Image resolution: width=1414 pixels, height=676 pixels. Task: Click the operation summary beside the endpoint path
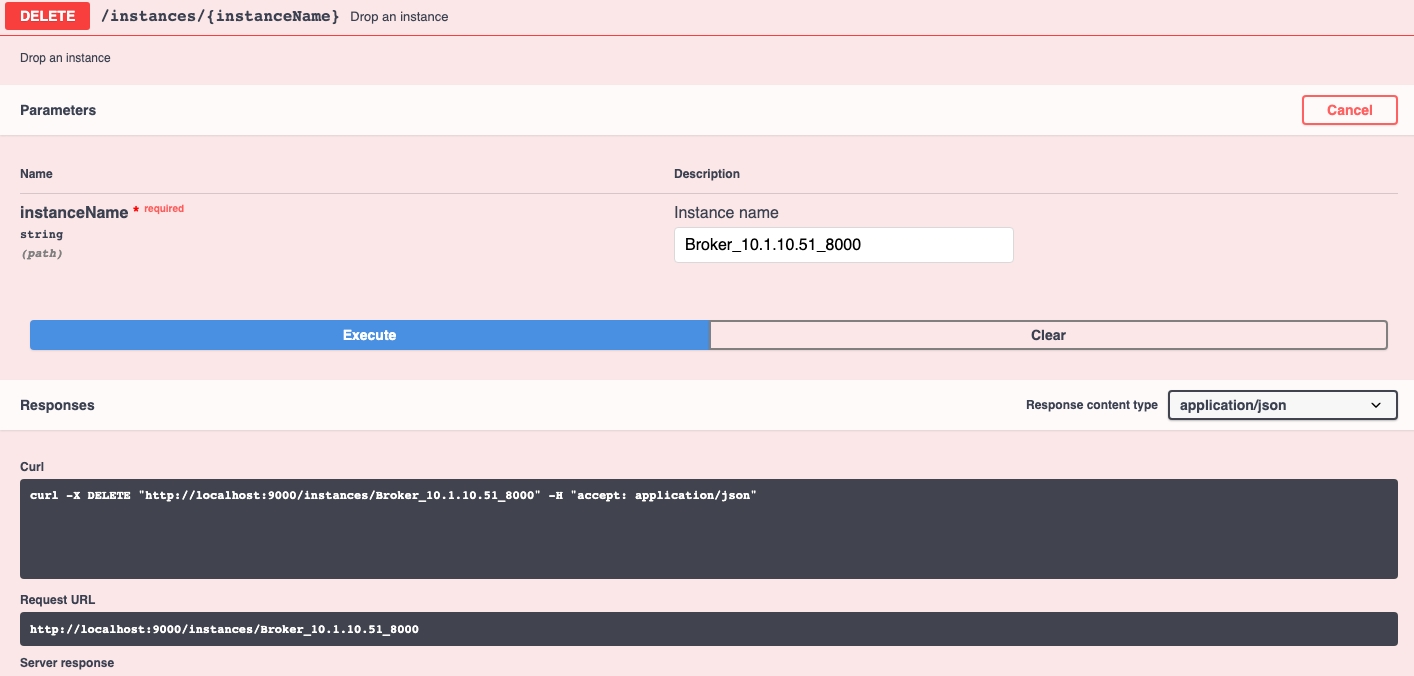coord(399,17)
